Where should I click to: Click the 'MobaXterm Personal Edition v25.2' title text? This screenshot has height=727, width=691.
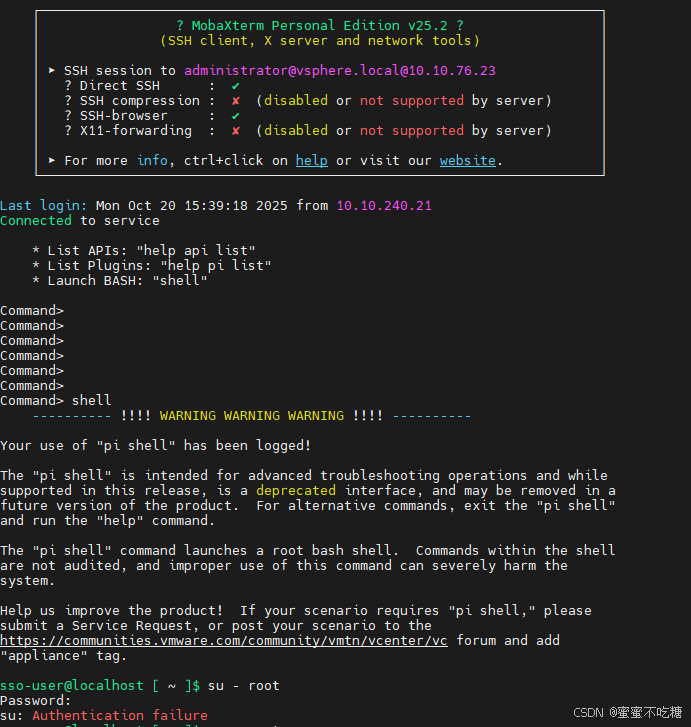point(320,26)
